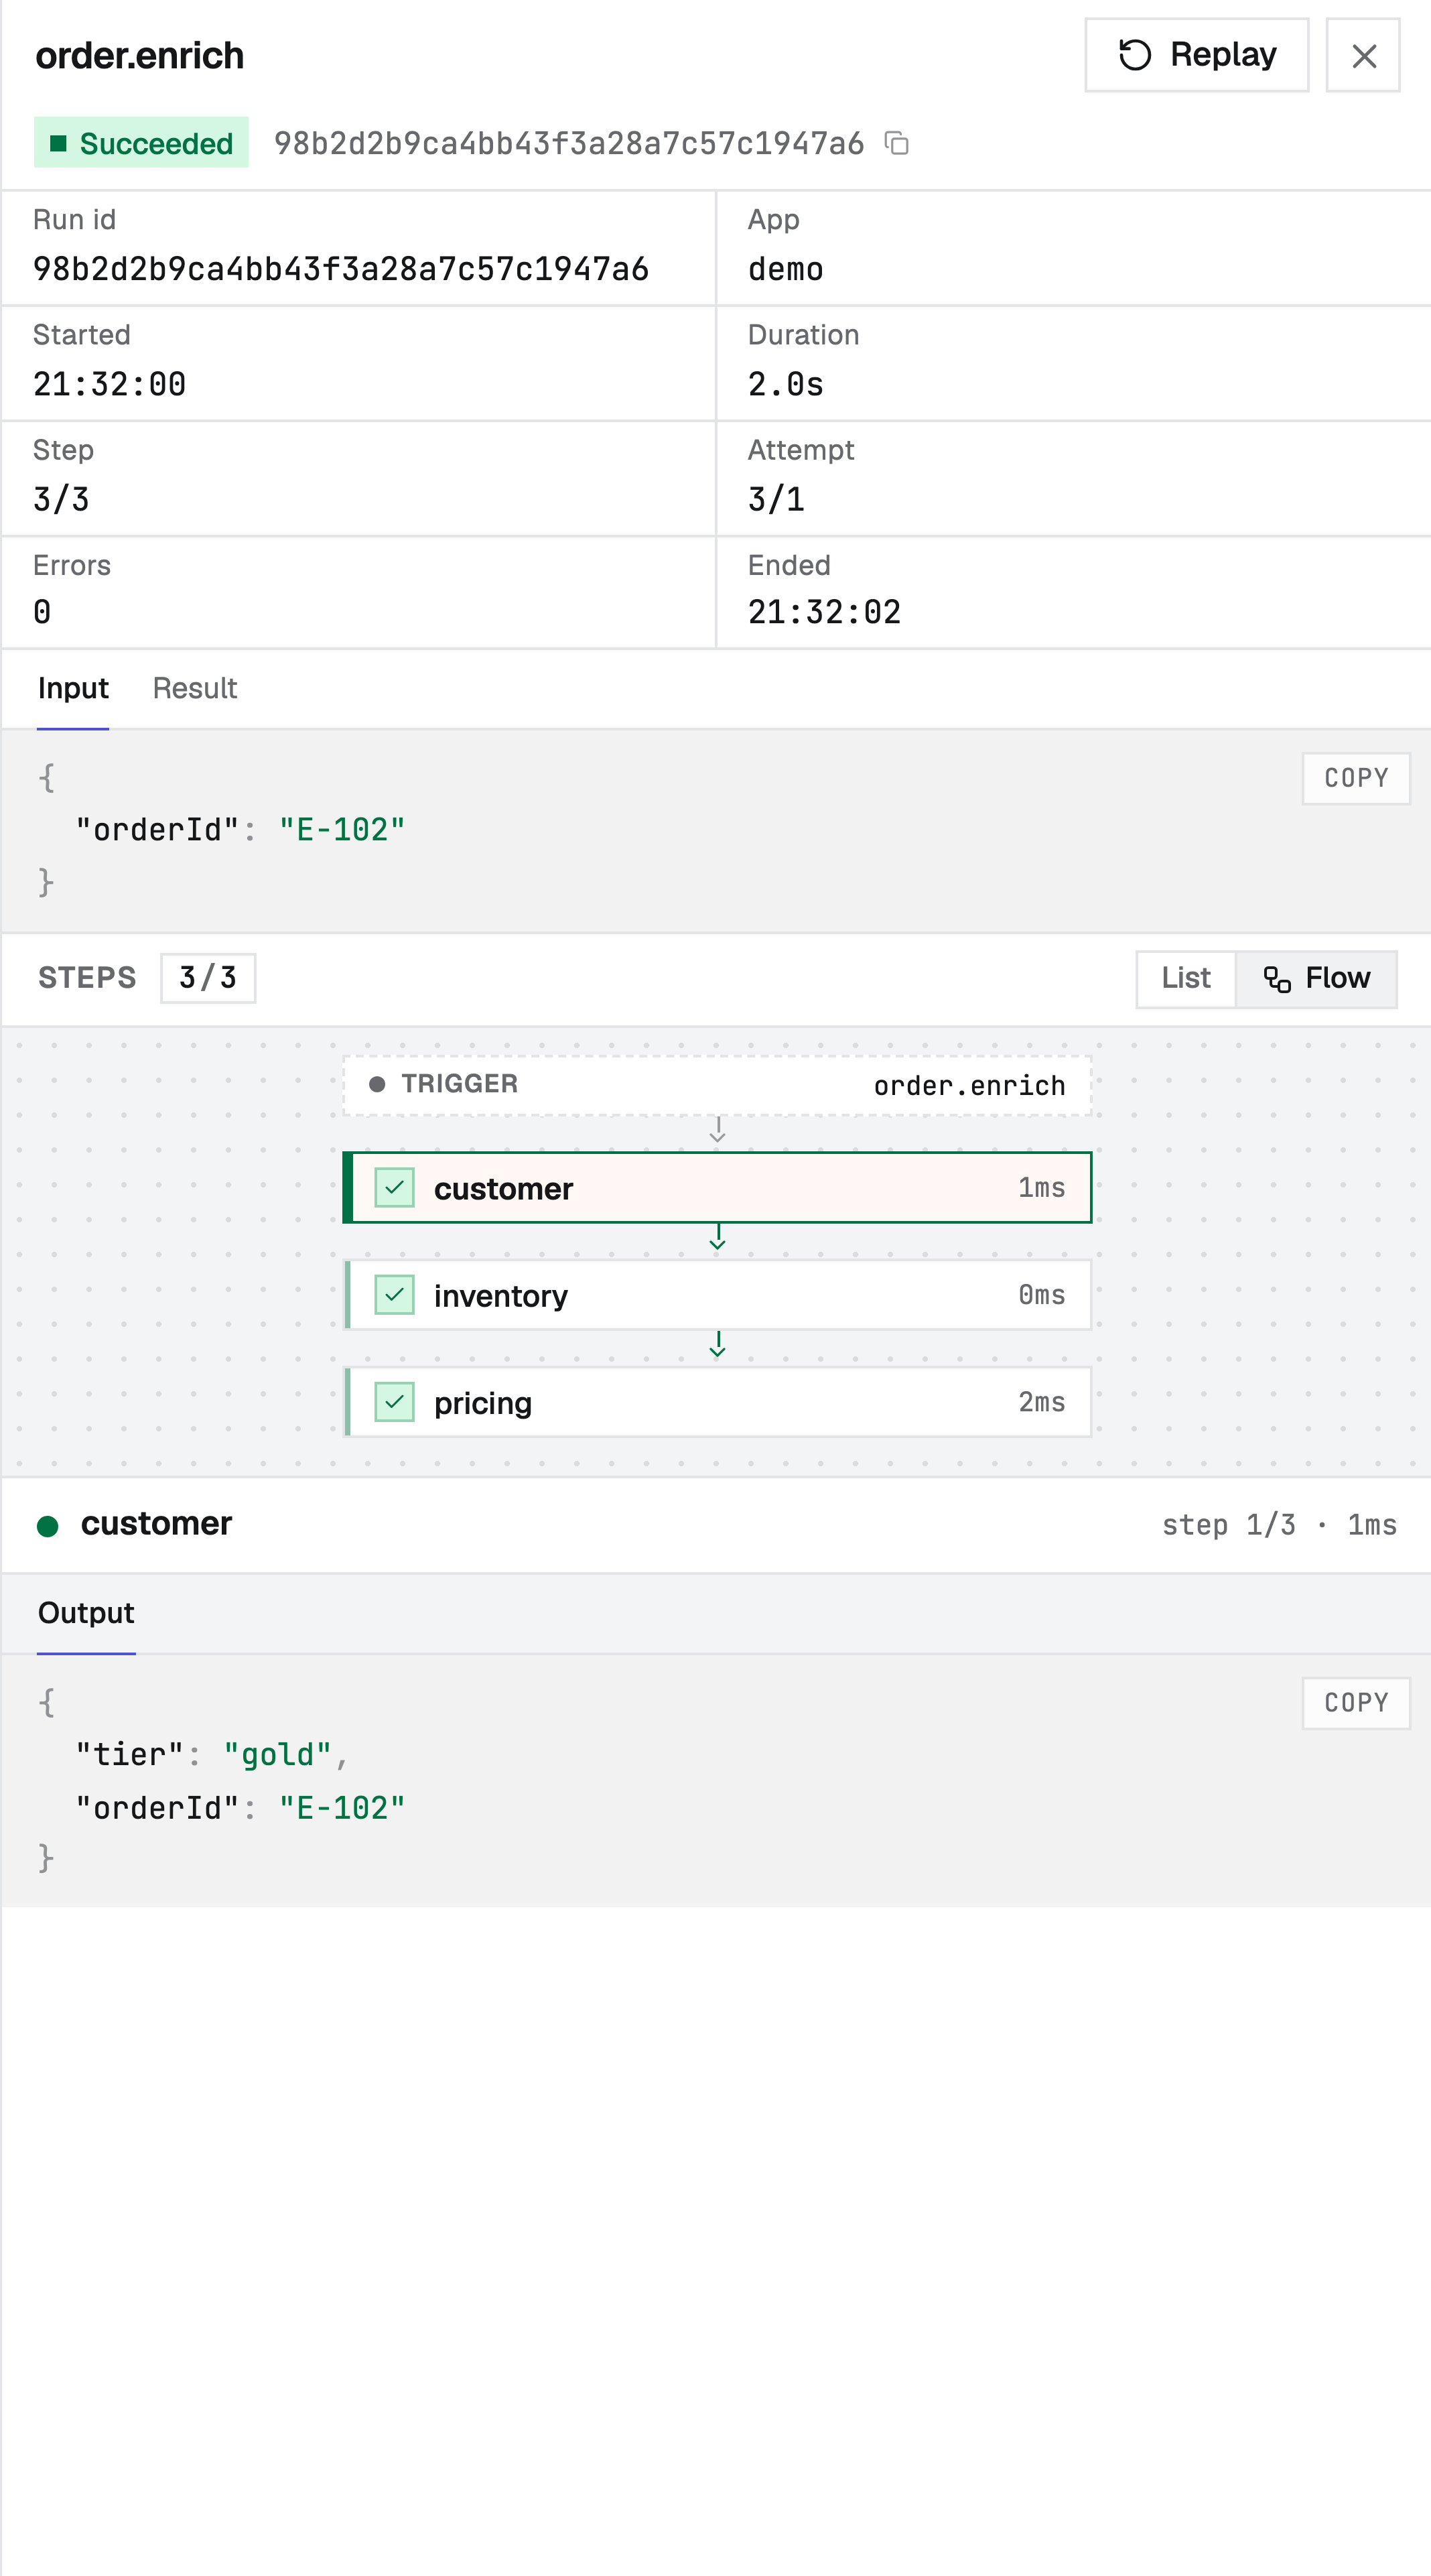
Task: Click the "gold" tier value in output
Action: [278, 1755]
